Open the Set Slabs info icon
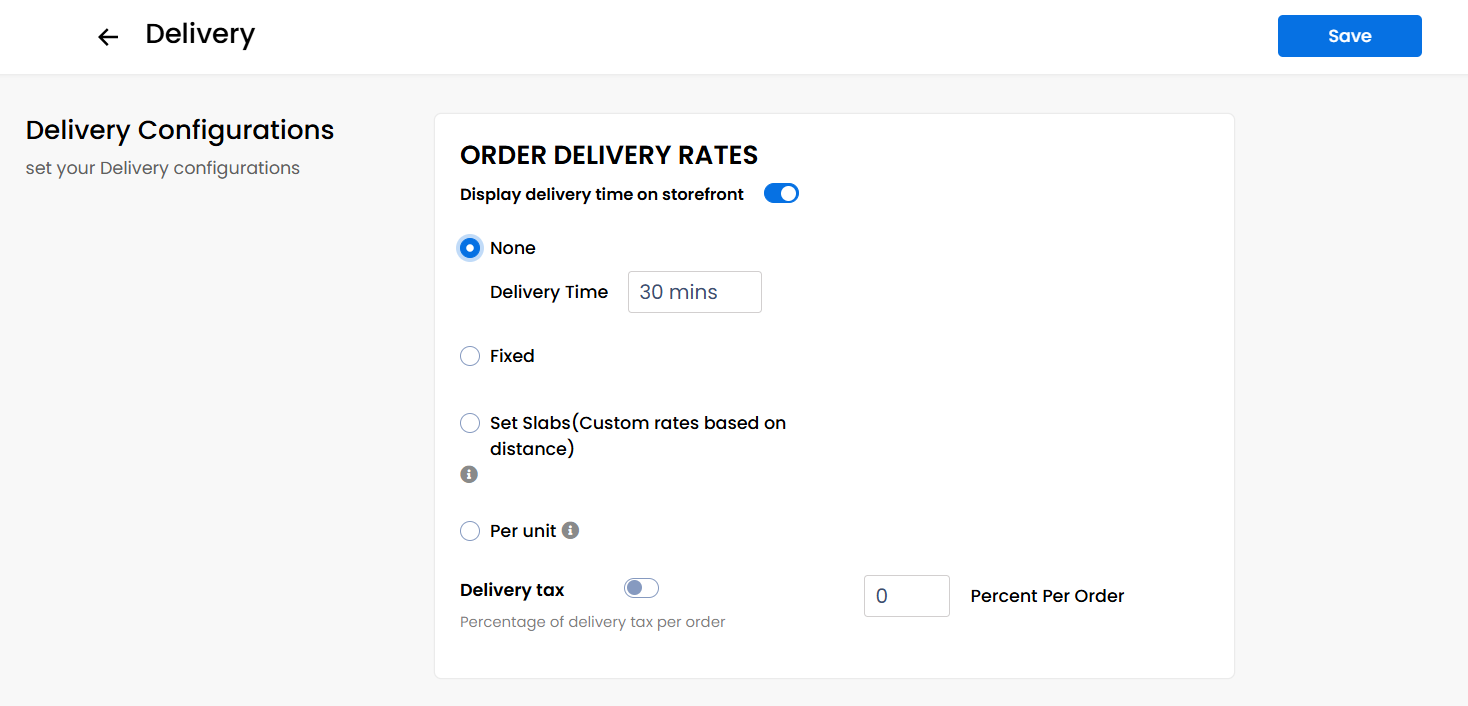This screenshot has width=1468, height=706. pyautogui.click(x=469, y=474)
